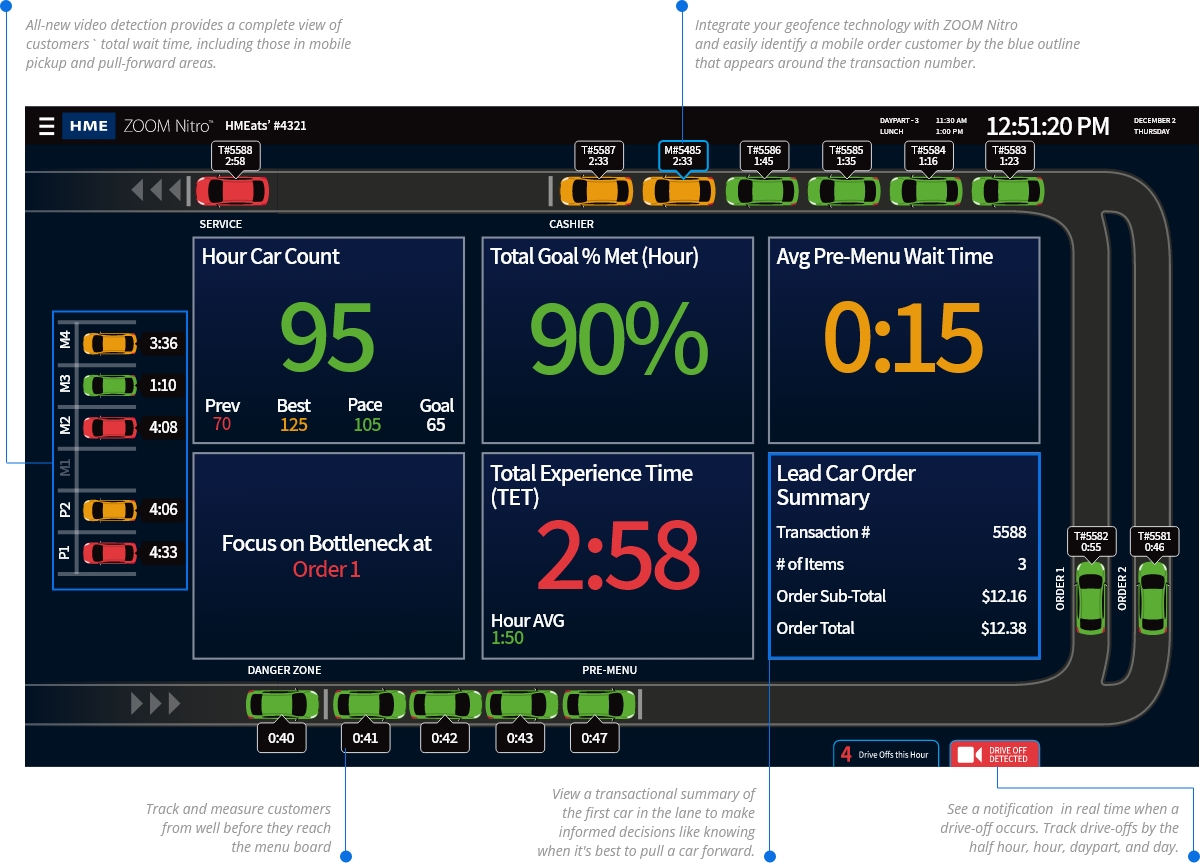
Task: Click the HMEats' #4321 store name
Action: 266,126
